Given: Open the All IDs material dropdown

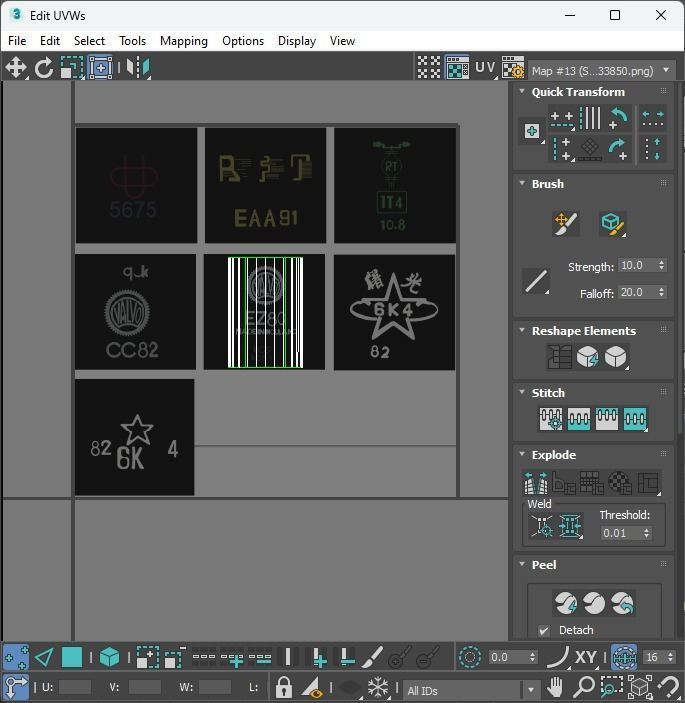Looking at the screenshot, I should point(471,690).
